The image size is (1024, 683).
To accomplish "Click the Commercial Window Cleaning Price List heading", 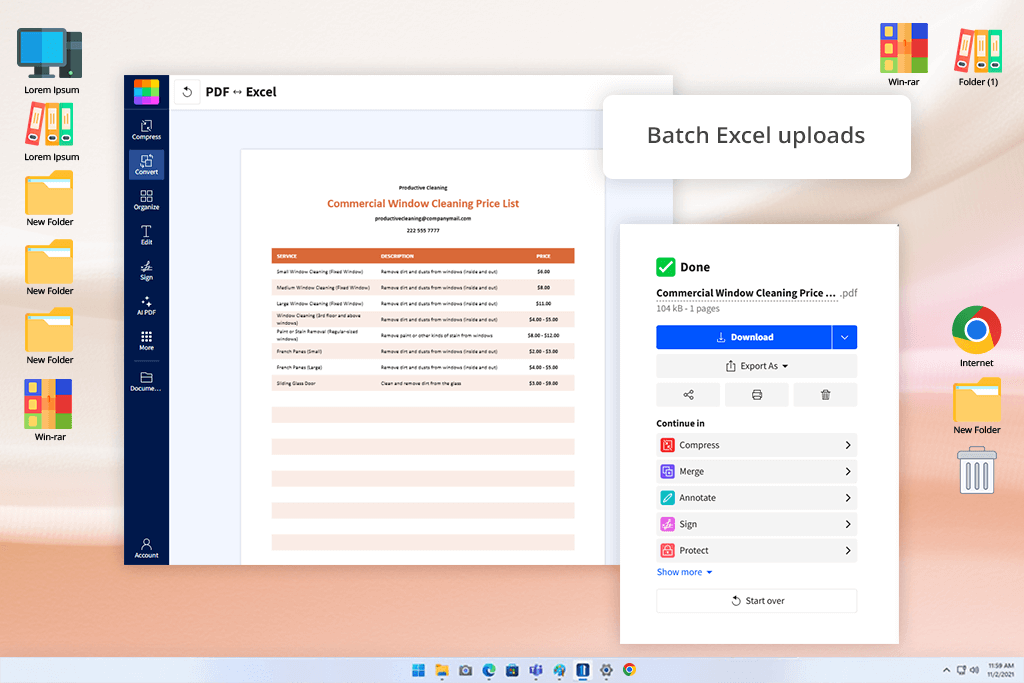I will coord(423,204).
